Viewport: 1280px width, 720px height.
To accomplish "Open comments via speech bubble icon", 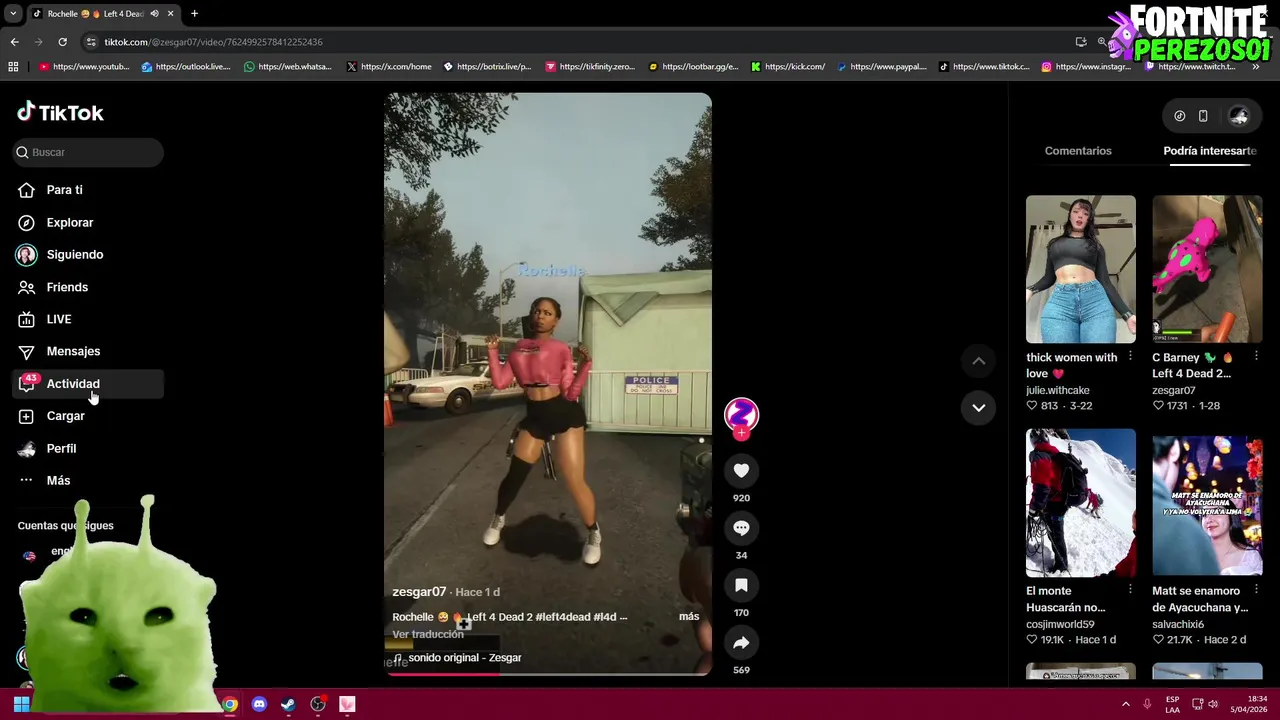I will [x=741, y=528].
